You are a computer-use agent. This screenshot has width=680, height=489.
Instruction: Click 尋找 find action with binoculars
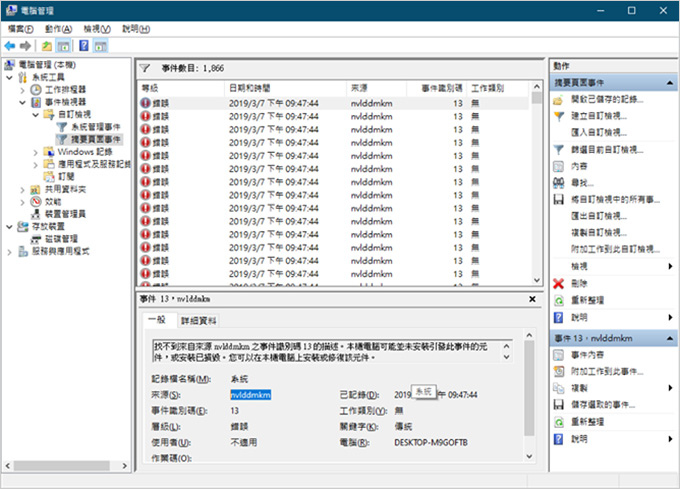(x=582, y=183)
